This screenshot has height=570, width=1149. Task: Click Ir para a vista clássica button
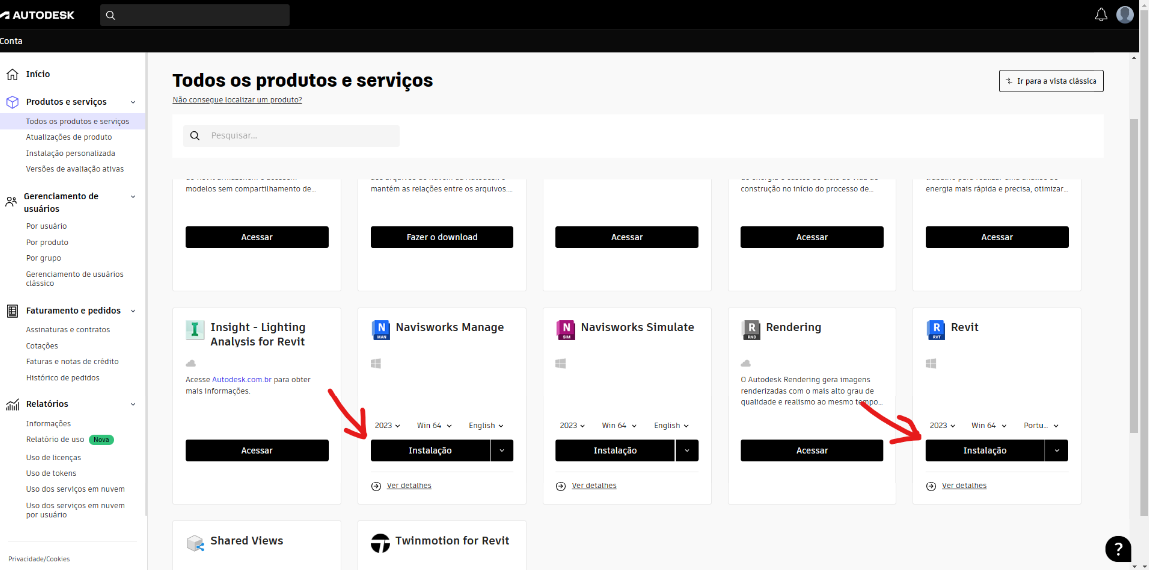[x=1050, y=81]
